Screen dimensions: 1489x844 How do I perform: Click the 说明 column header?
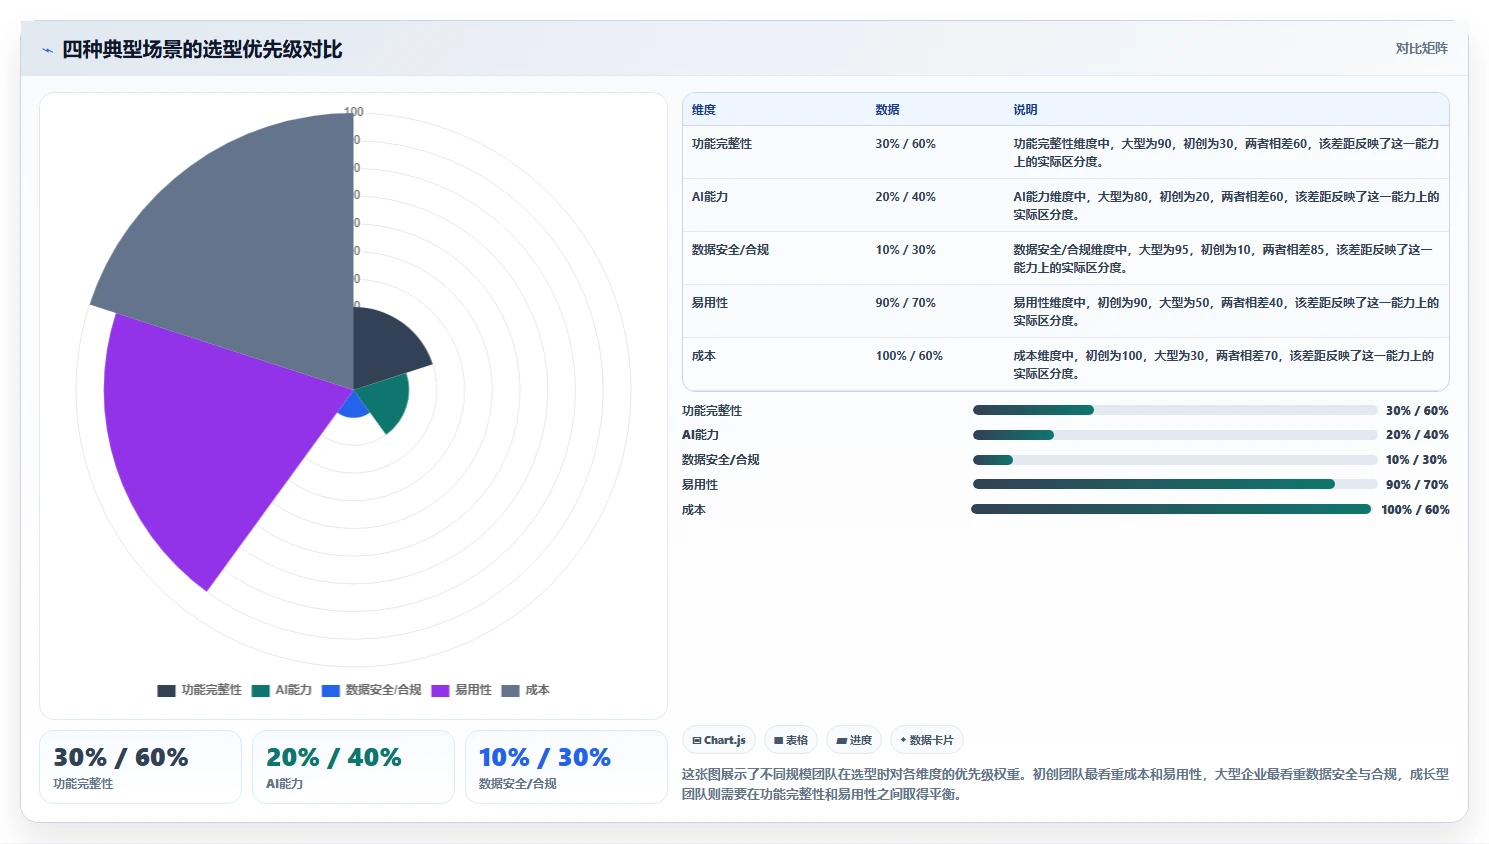click(1025, 110)
